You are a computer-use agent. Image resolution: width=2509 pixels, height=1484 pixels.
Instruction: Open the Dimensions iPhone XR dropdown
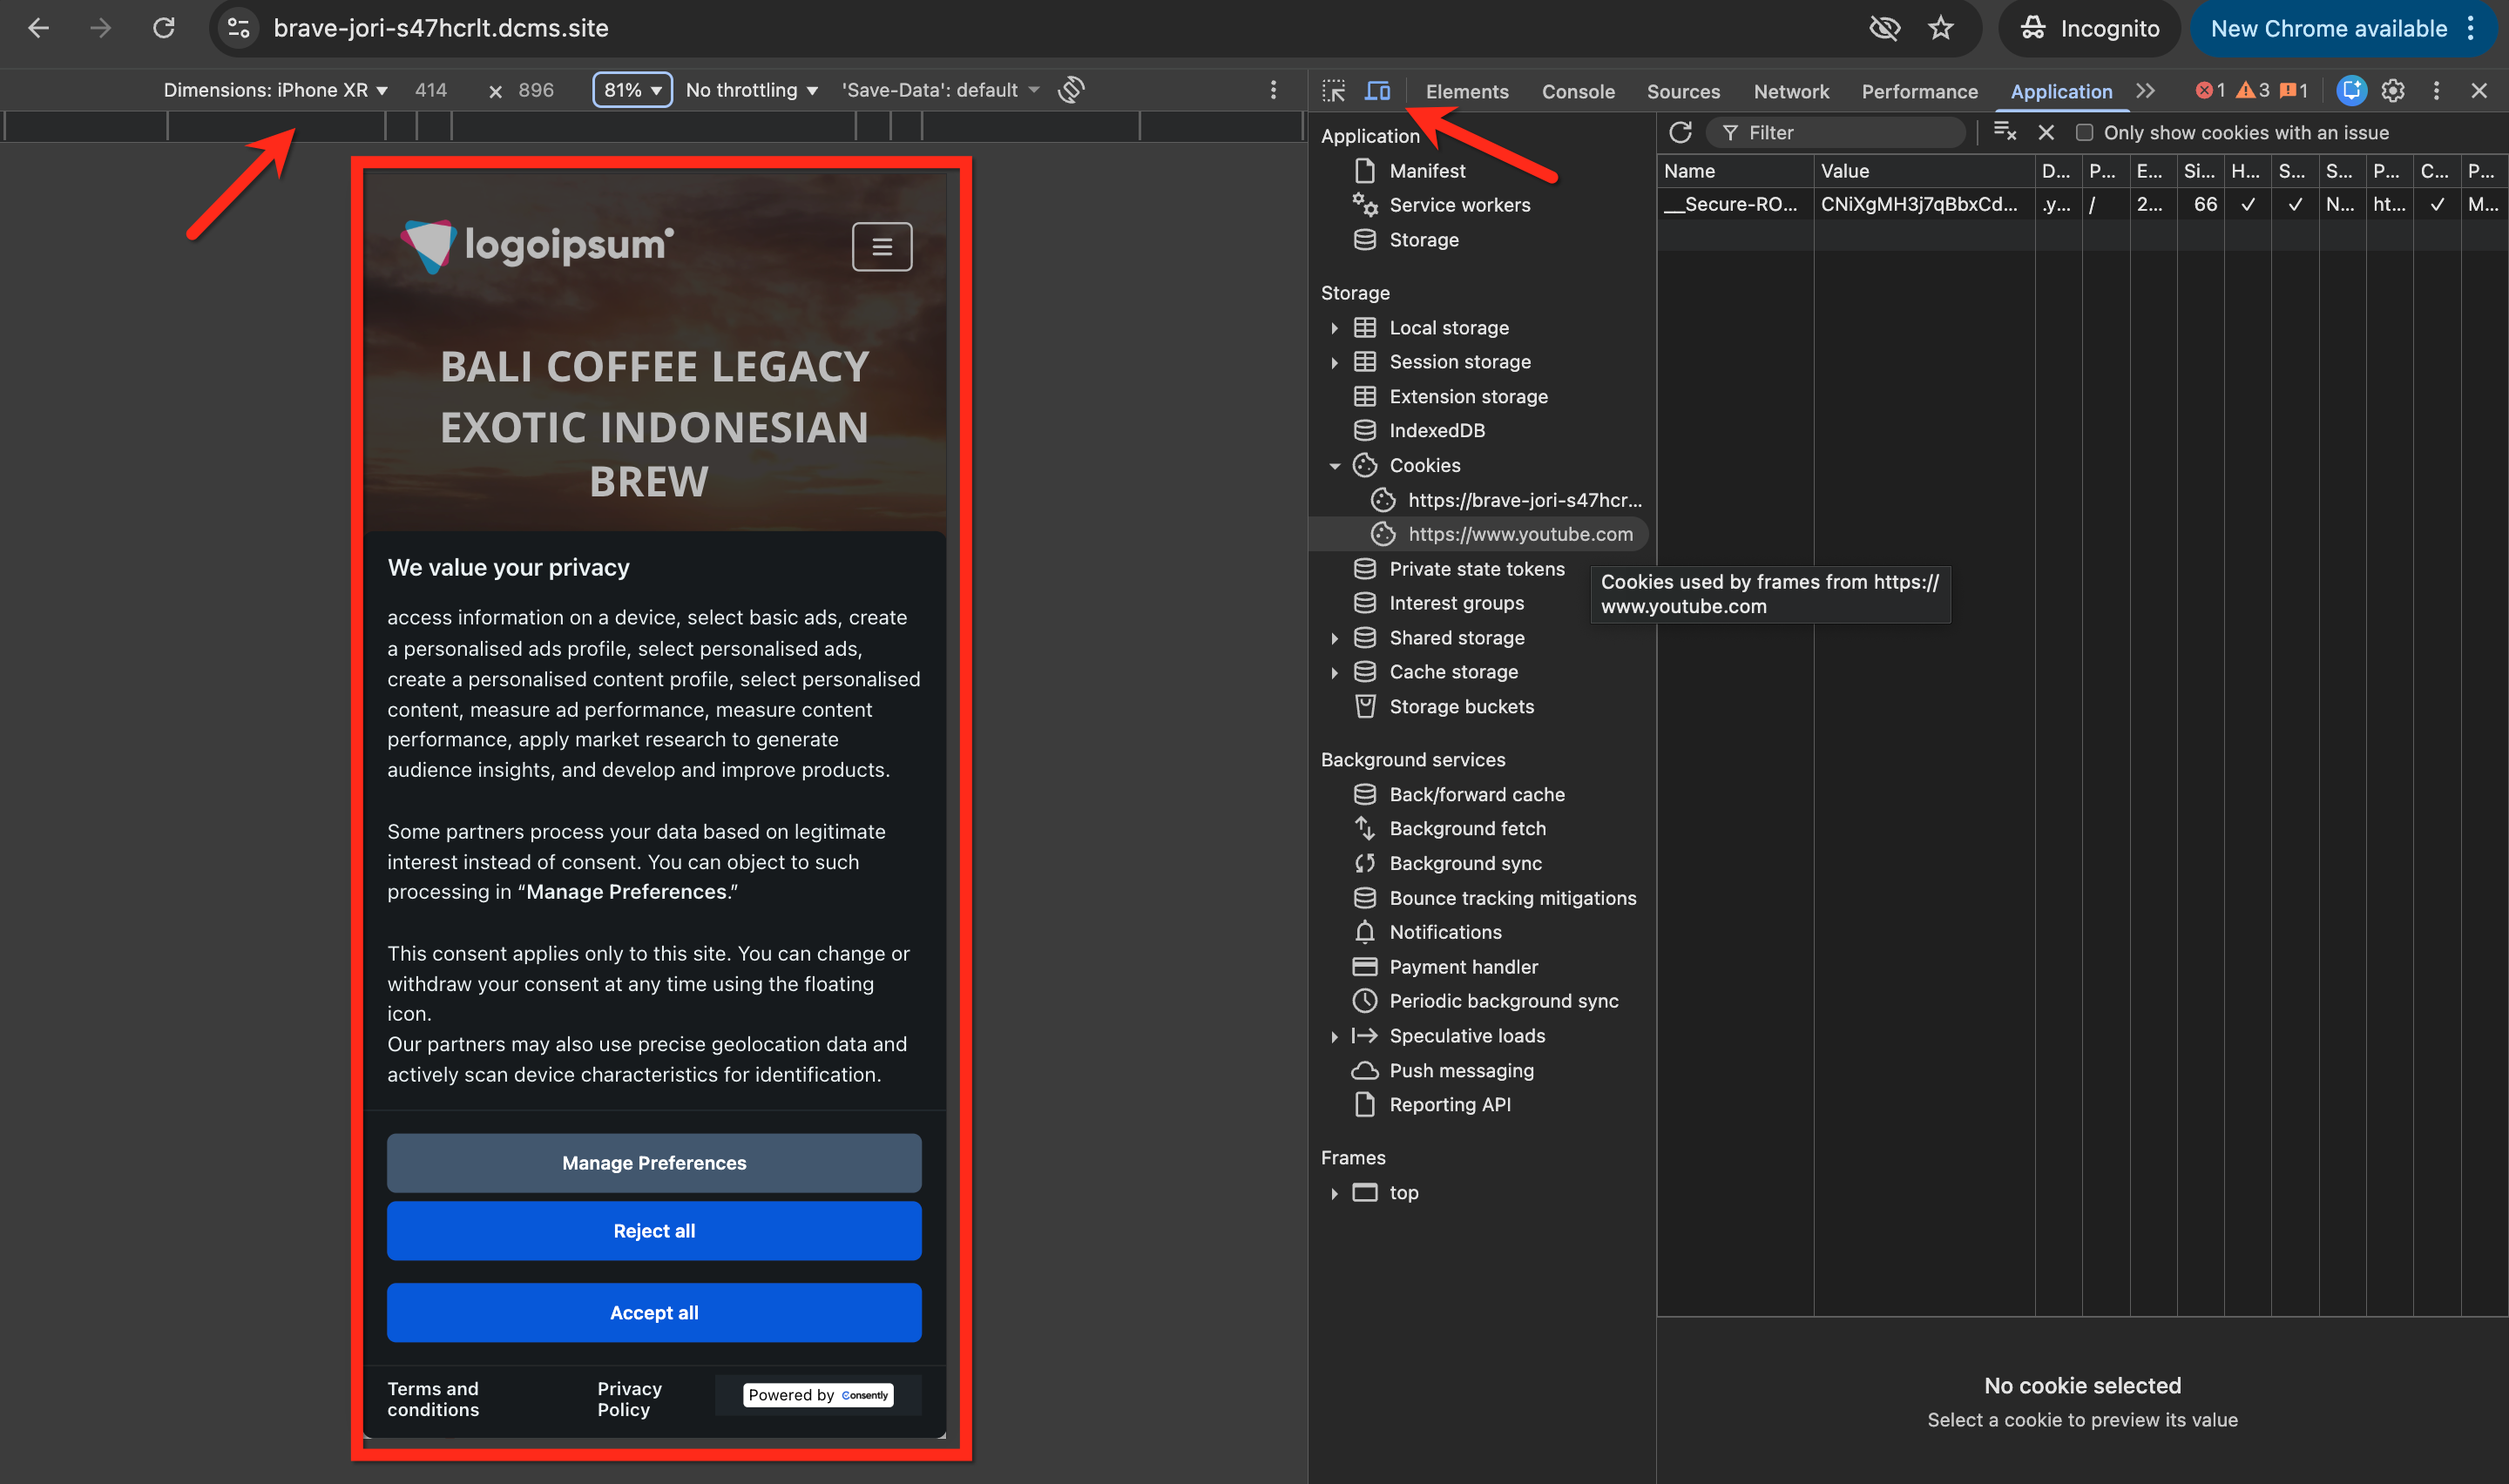(x=275, y=90)
